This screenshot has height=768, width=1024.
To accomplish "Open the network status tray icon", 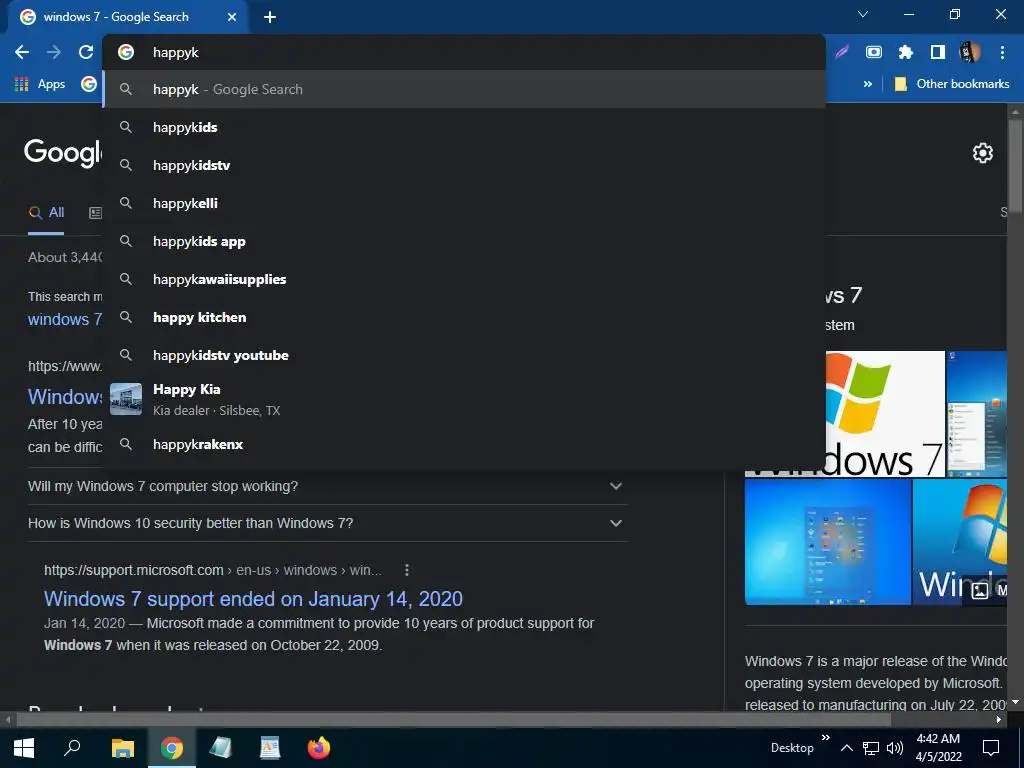I will [871, 748].
